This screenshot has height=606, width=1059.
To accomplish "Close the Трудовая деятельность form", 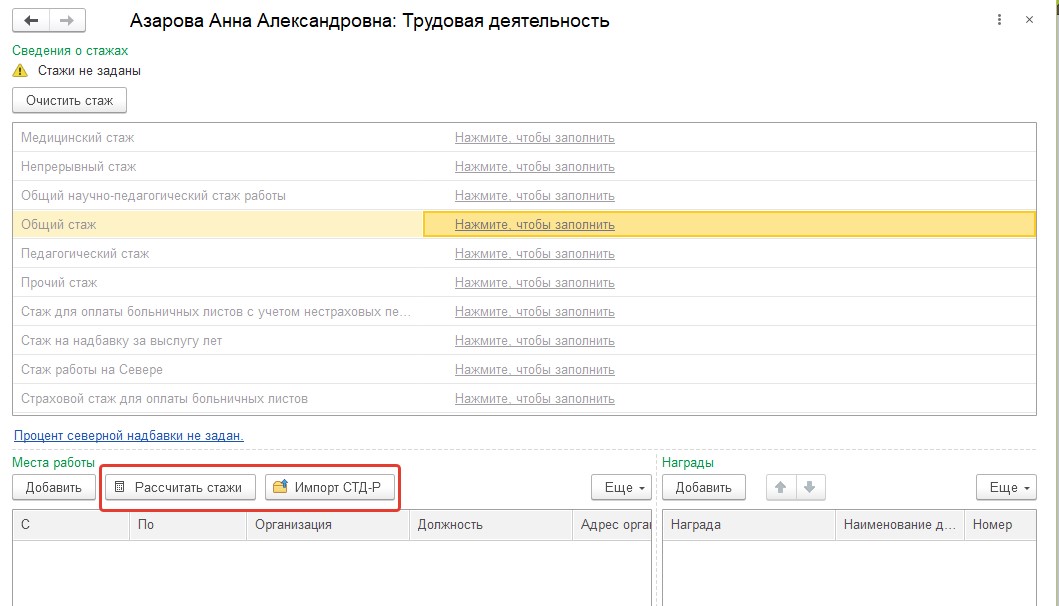I will (x=1029, y=20).
